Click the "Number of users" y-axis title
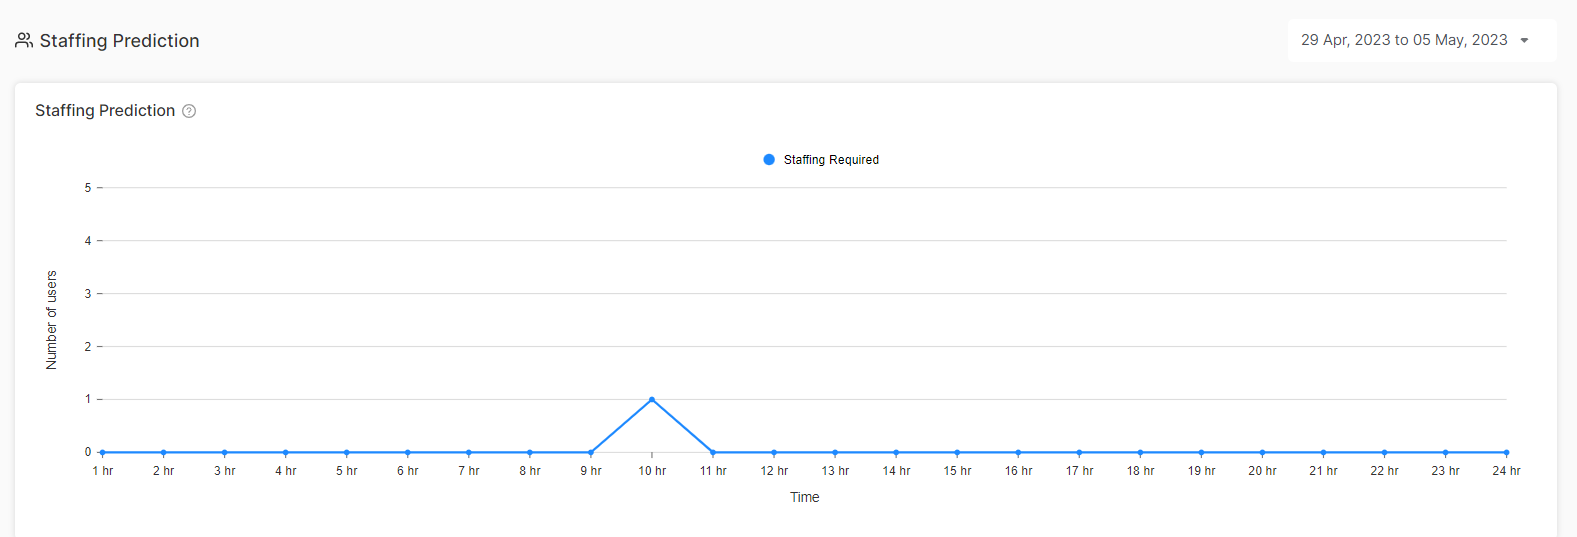The width and height of the screenshot is (1577, 537). tap(52, 320)
